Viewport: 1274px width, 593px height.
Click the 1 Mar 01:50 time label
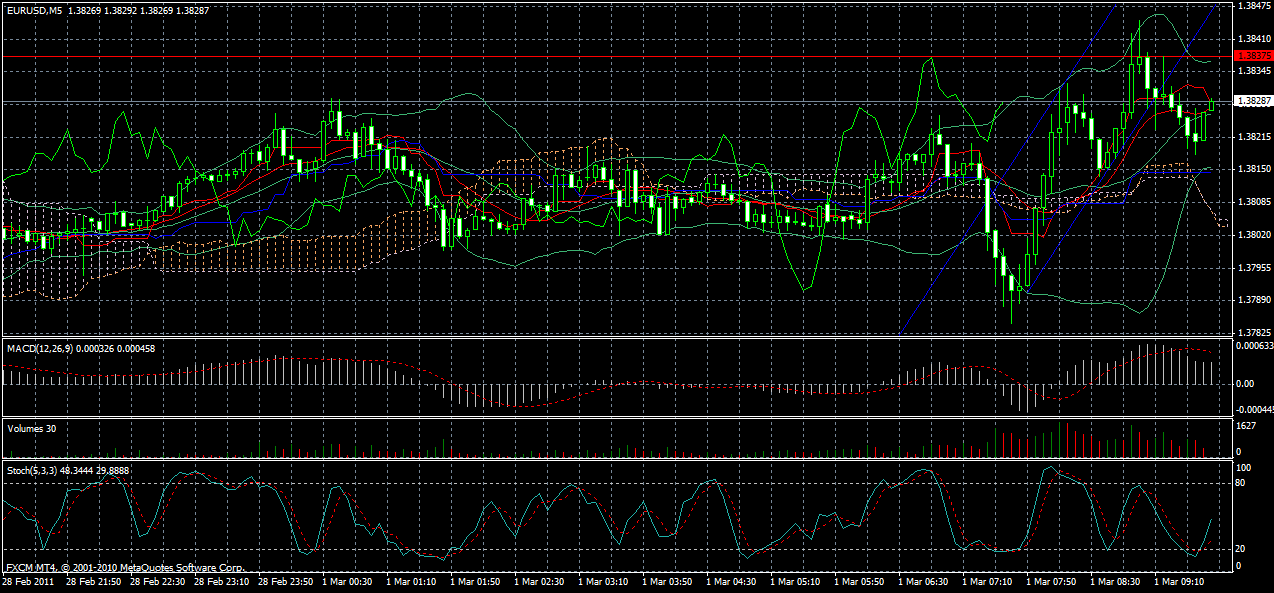pos(477,581)
